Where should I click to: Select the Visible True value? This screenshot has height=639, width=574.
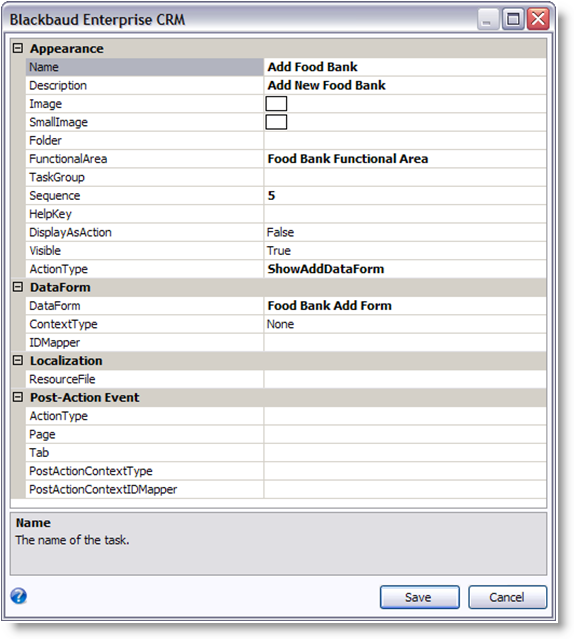coord(405,251)
